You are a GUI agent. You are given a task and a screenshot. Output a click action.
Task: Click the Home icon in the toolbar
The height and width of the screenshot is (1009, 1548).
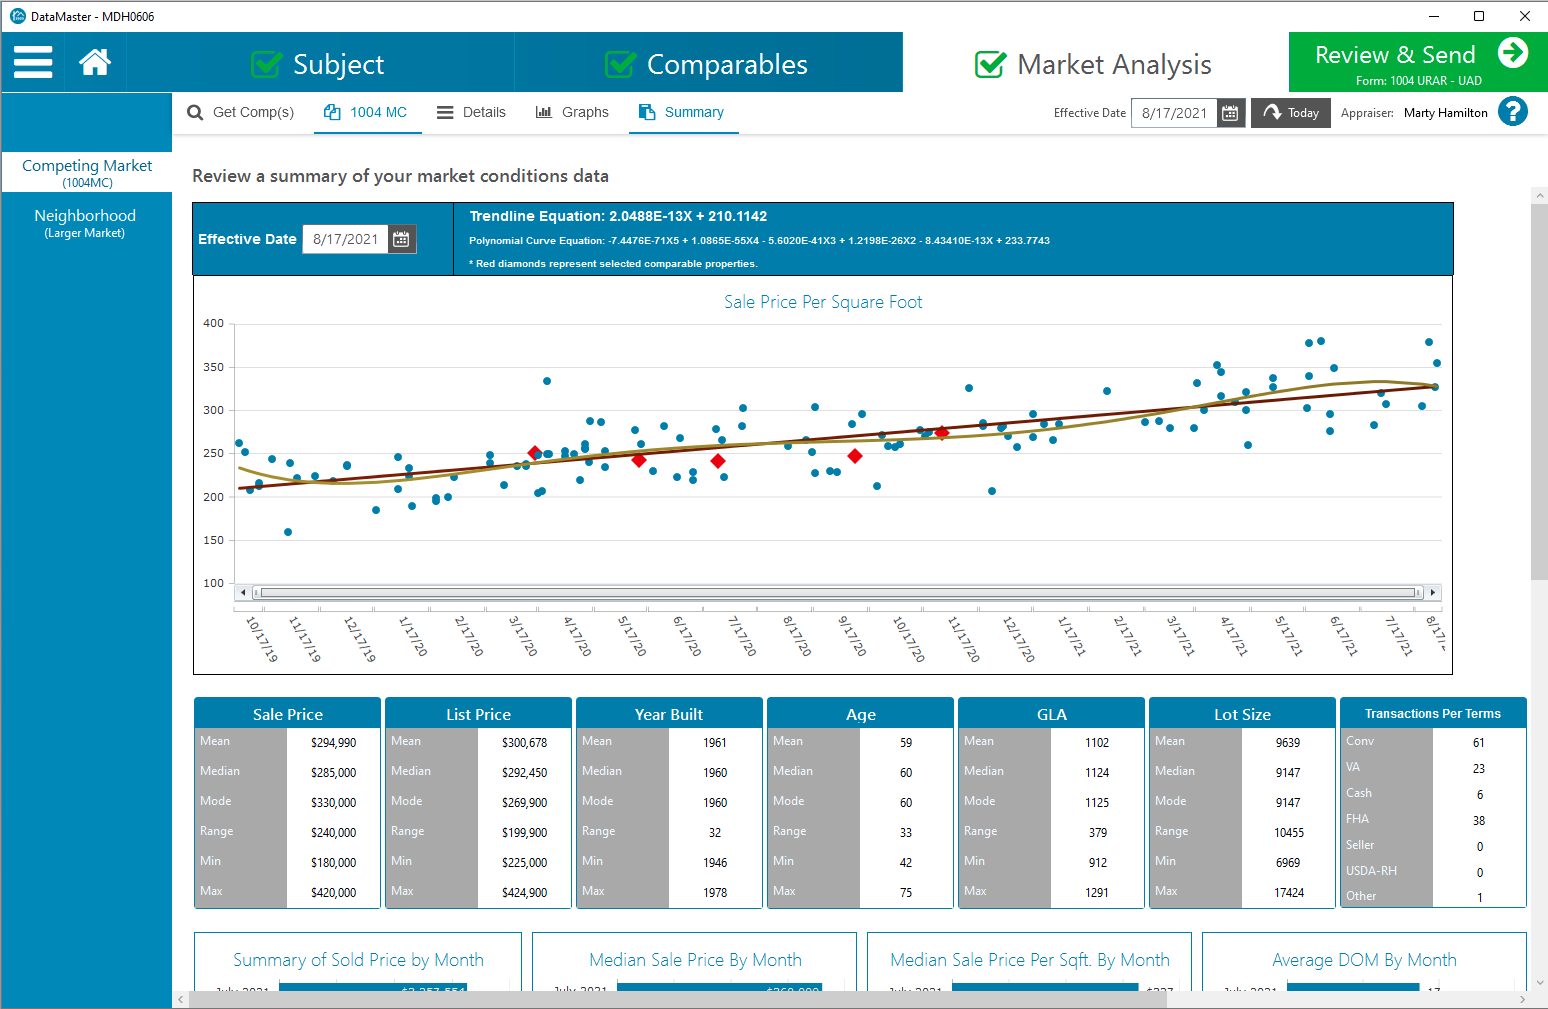click(95, 62)
